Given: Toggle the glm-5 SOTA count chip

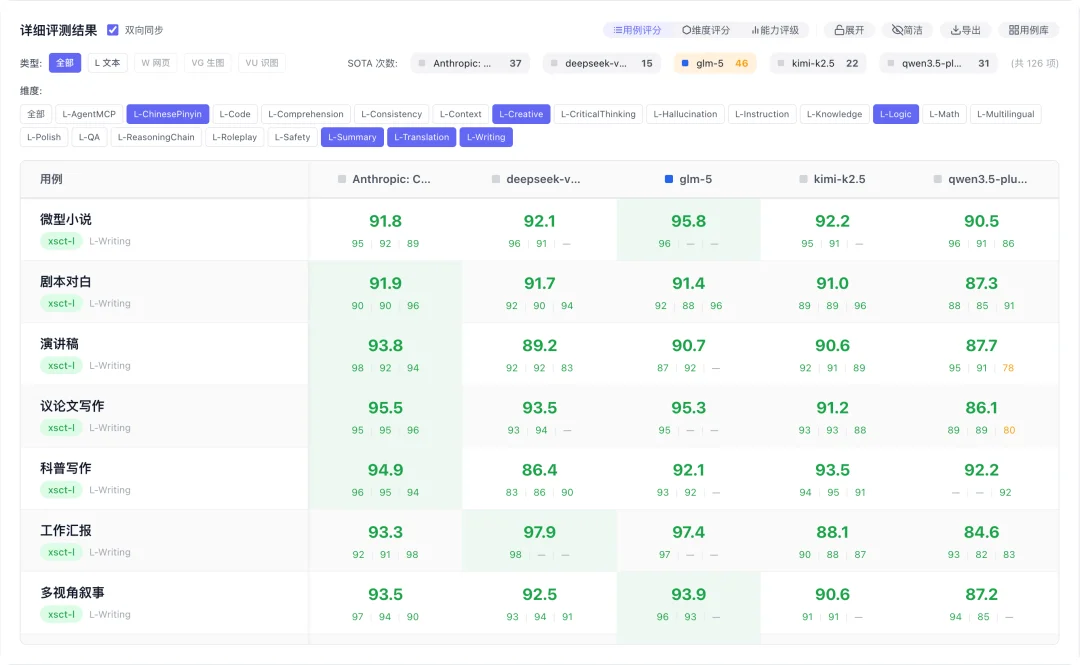Looking at the screenshot, I should pos(714,63).
